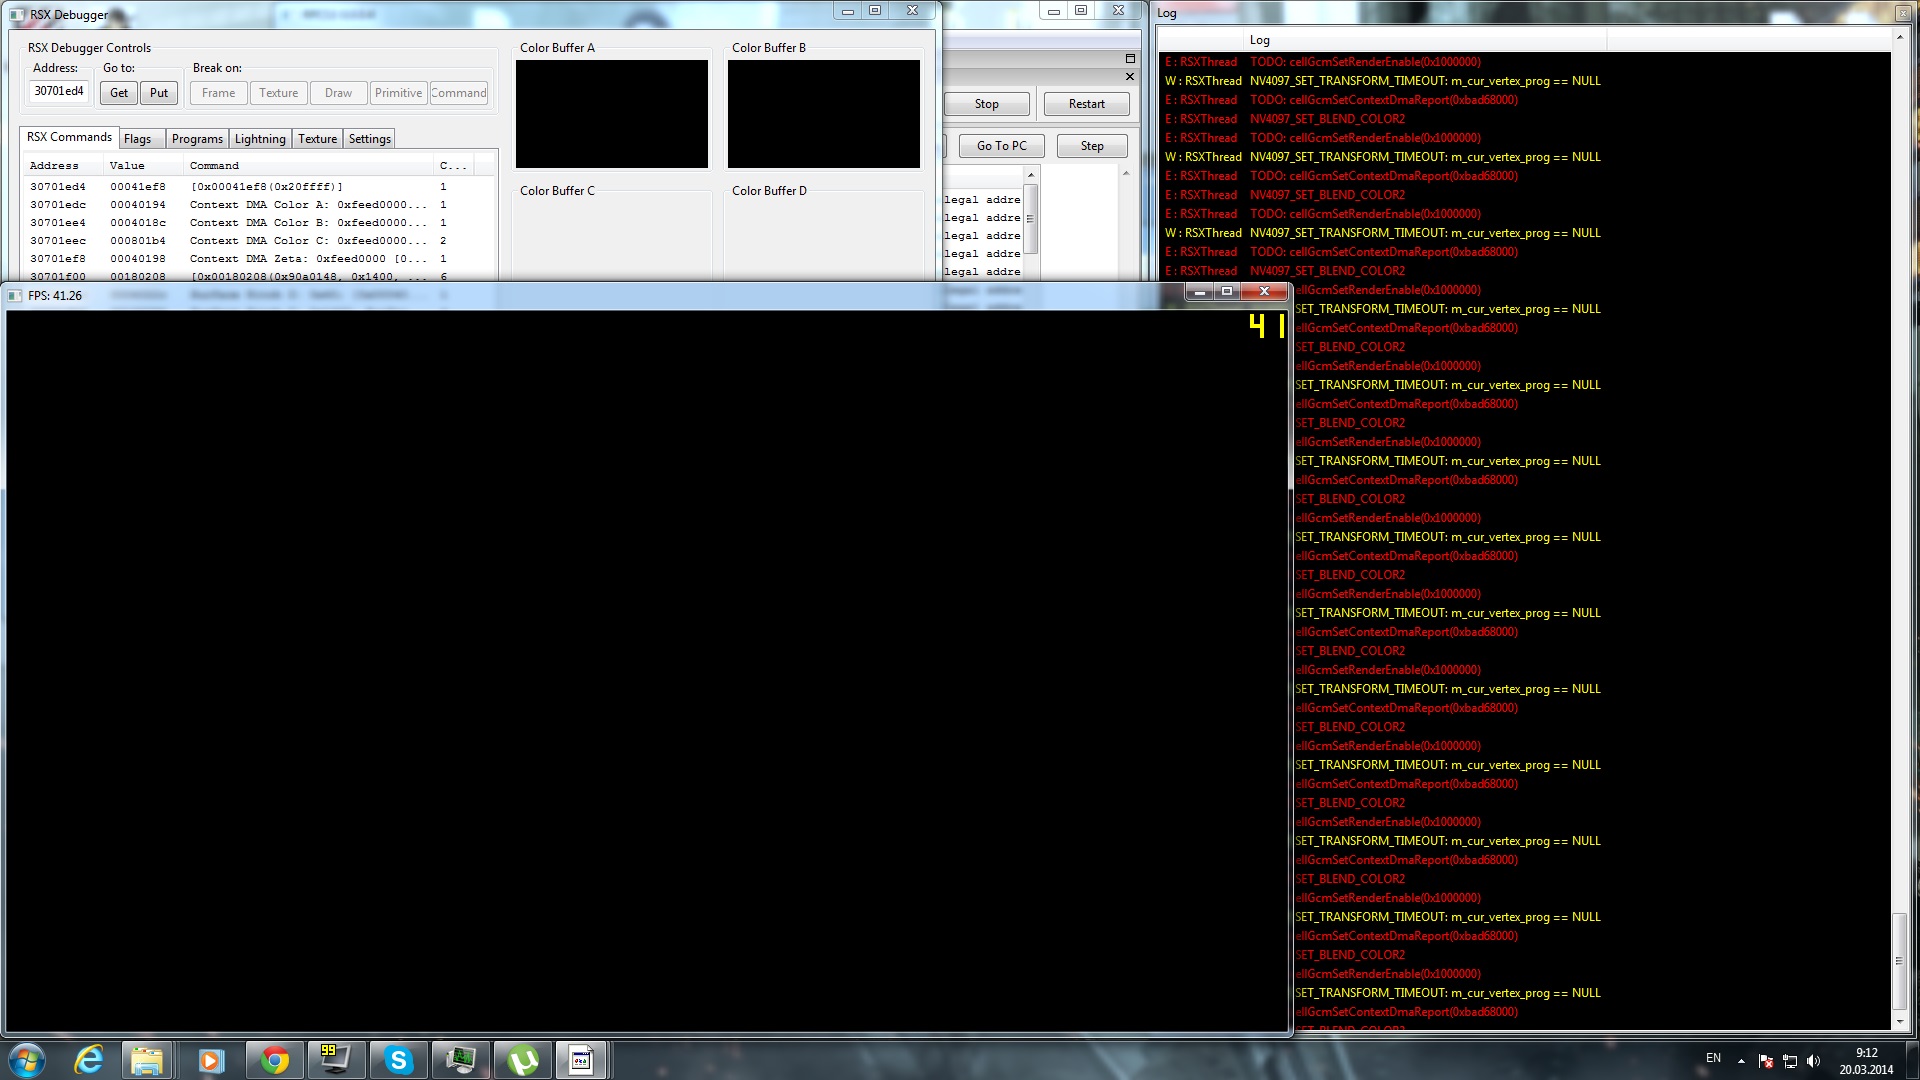Switch to the Flags tab

(138, 139)
